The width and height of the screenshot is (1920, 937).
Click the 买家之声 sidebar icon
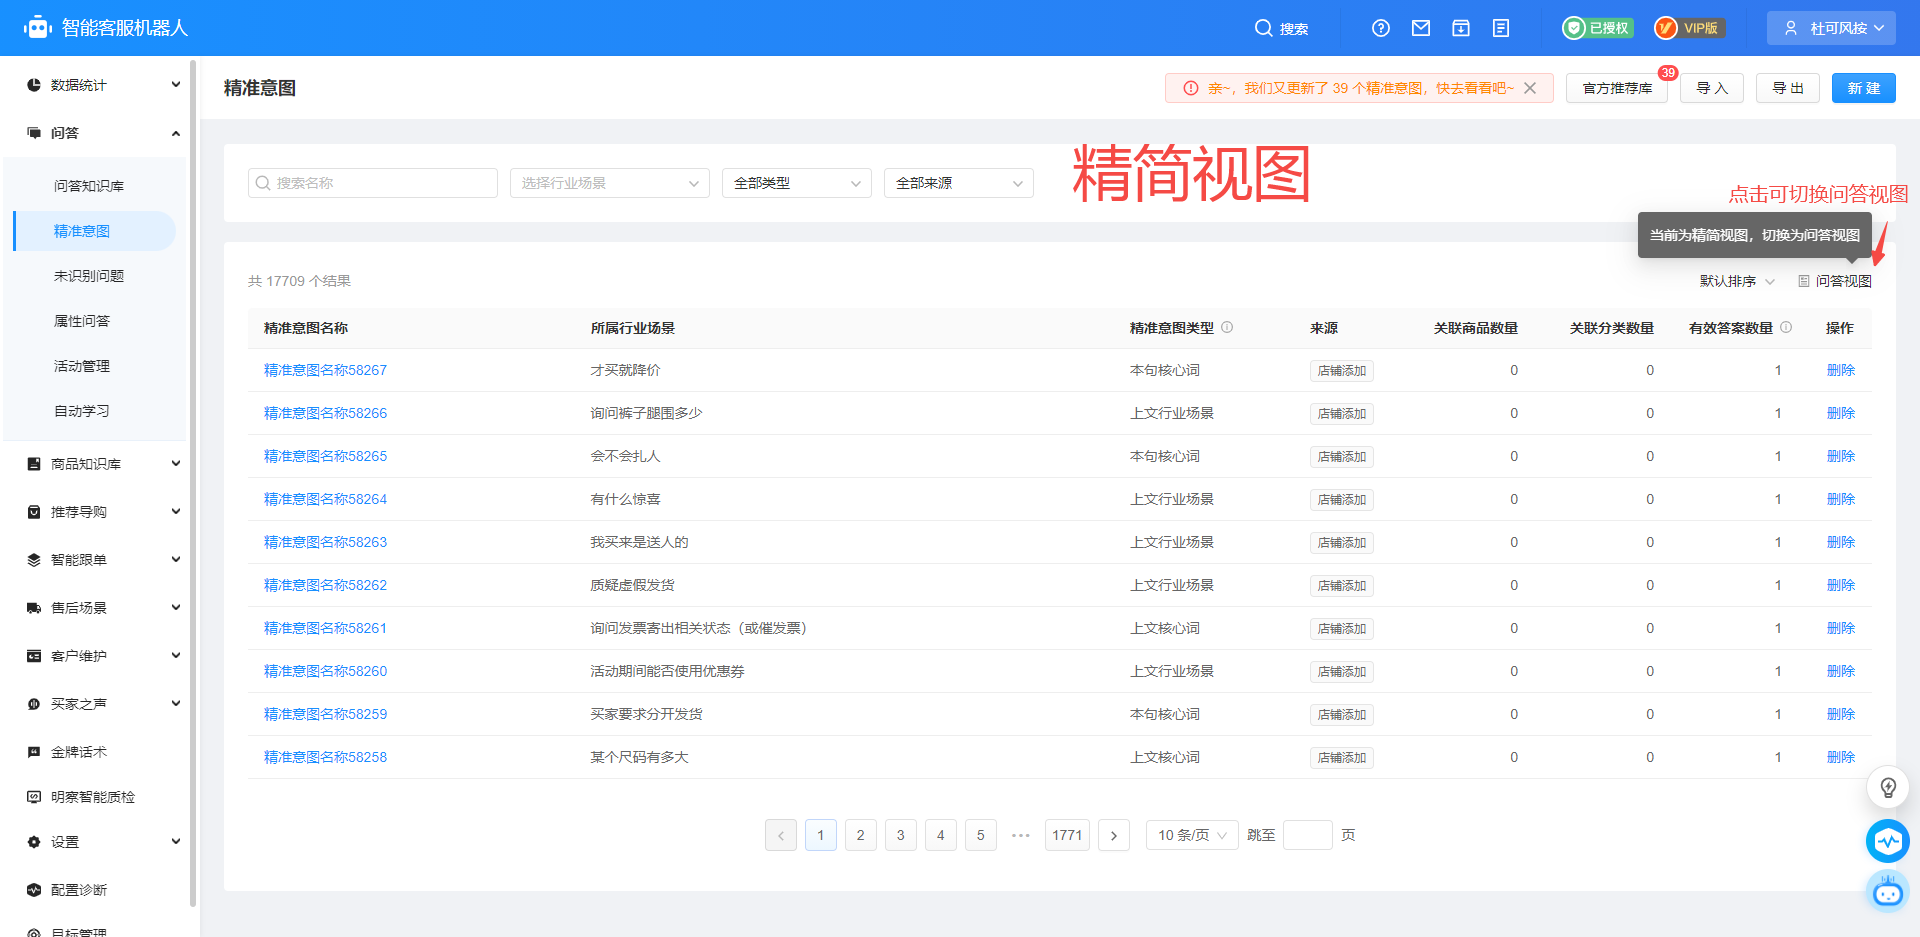pyautogui.click(x=34, y=704)
